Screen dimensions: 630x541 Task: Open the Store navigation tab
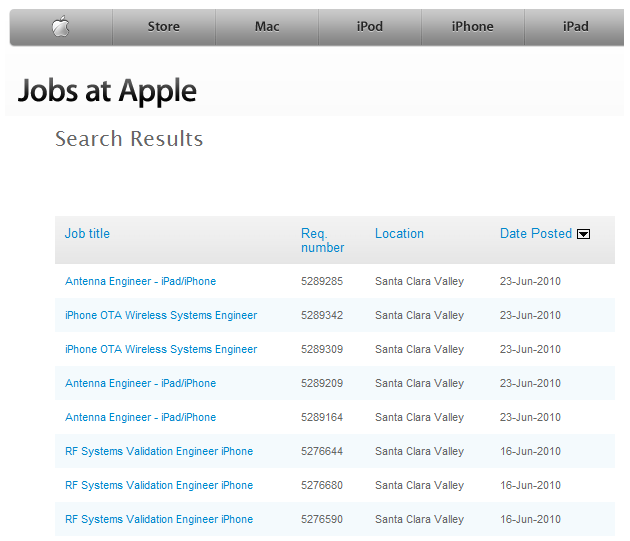[164, 27]
